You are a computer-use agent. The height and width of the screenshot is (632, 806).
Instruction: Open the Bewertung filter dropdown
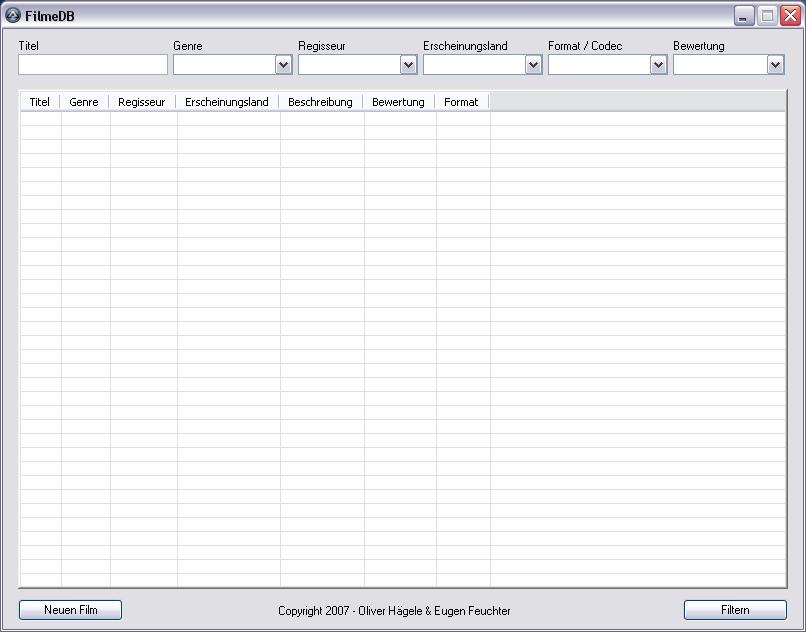(775, 65)
